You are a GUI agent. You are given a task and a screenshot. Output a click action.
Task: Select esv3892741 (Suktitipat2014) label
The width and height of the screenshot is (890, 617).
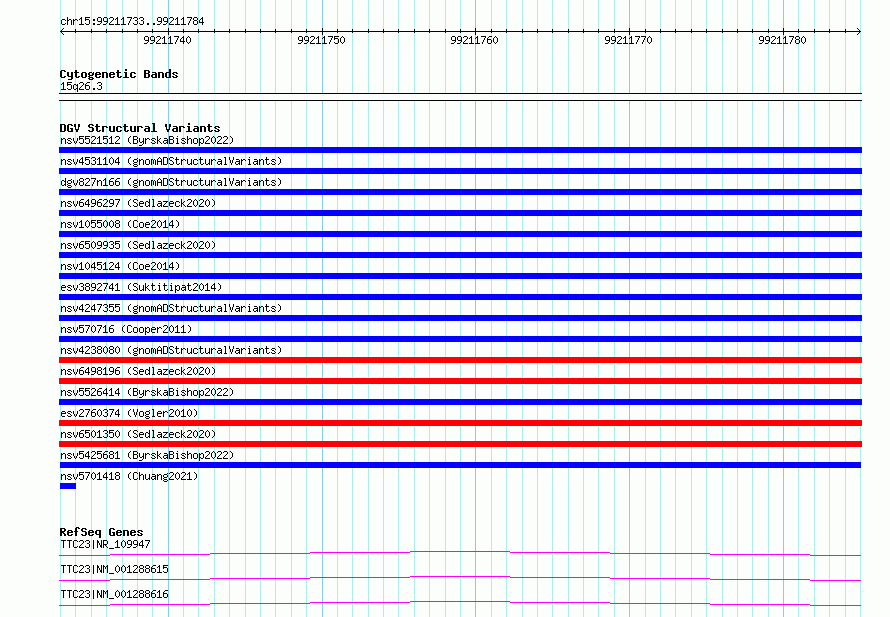(x=141, y=287)
